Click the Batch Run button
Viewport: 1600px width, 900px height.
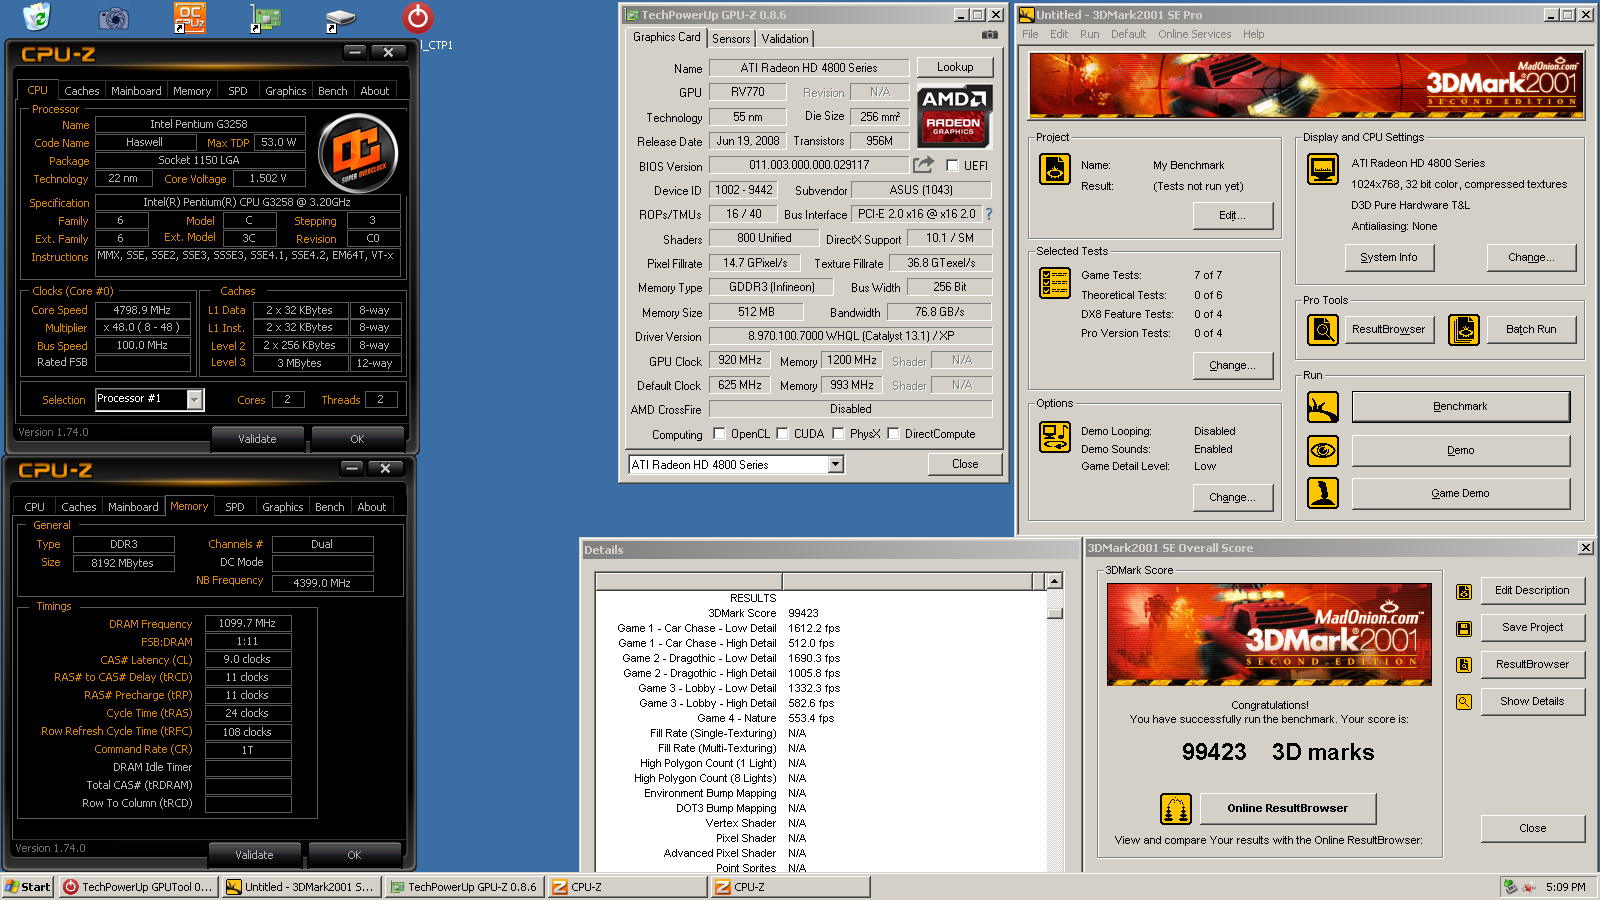[x=1531, y=329]
